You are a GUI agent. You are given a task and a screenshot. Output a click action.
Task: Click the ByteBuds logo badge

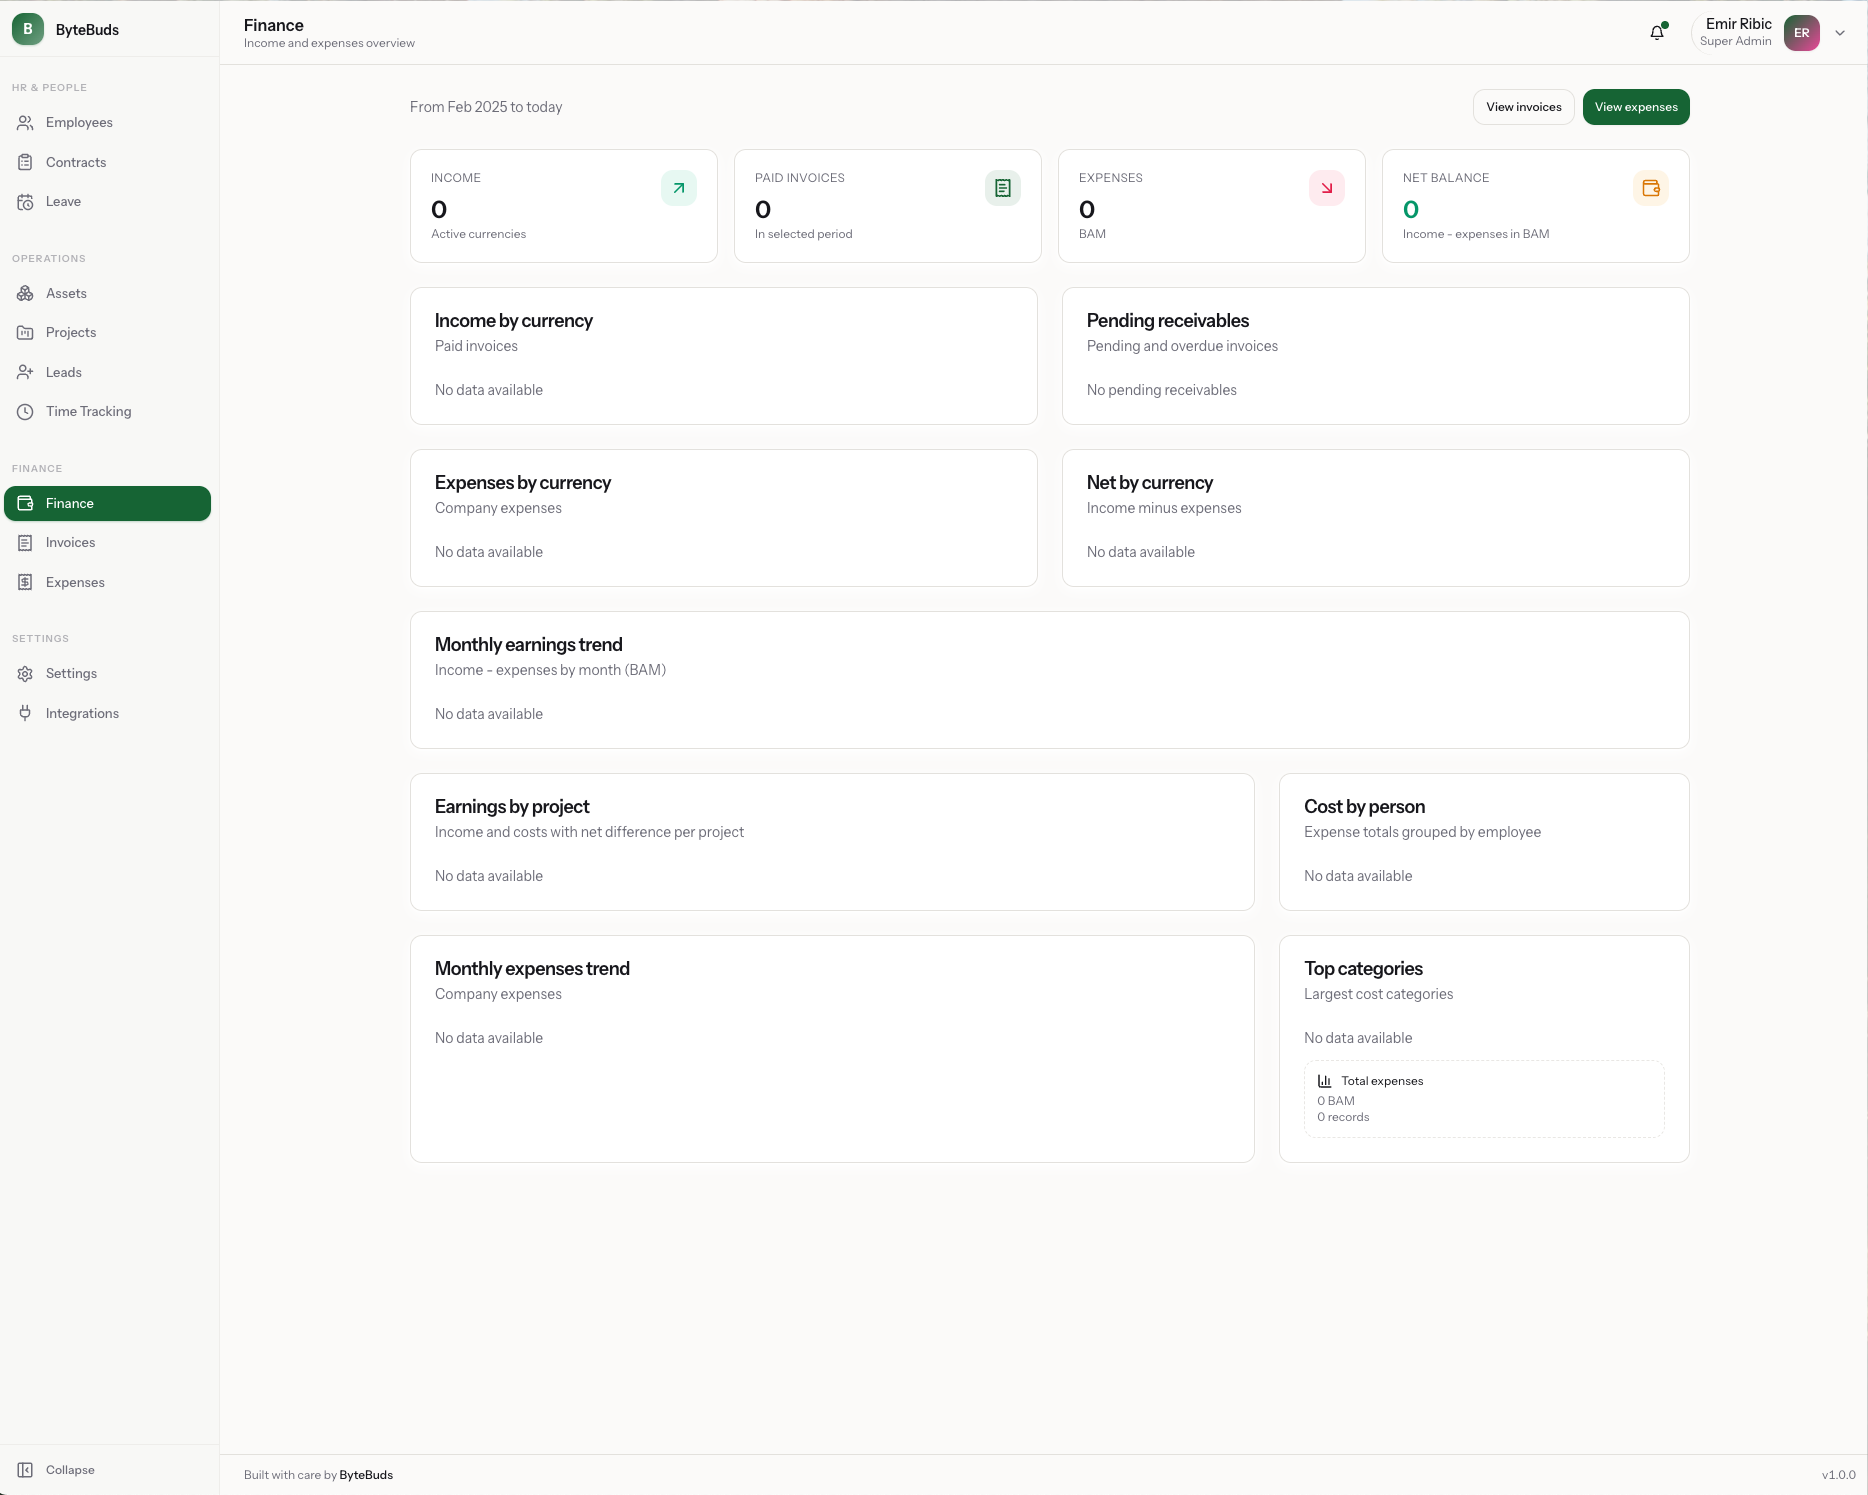coord(28,29)
